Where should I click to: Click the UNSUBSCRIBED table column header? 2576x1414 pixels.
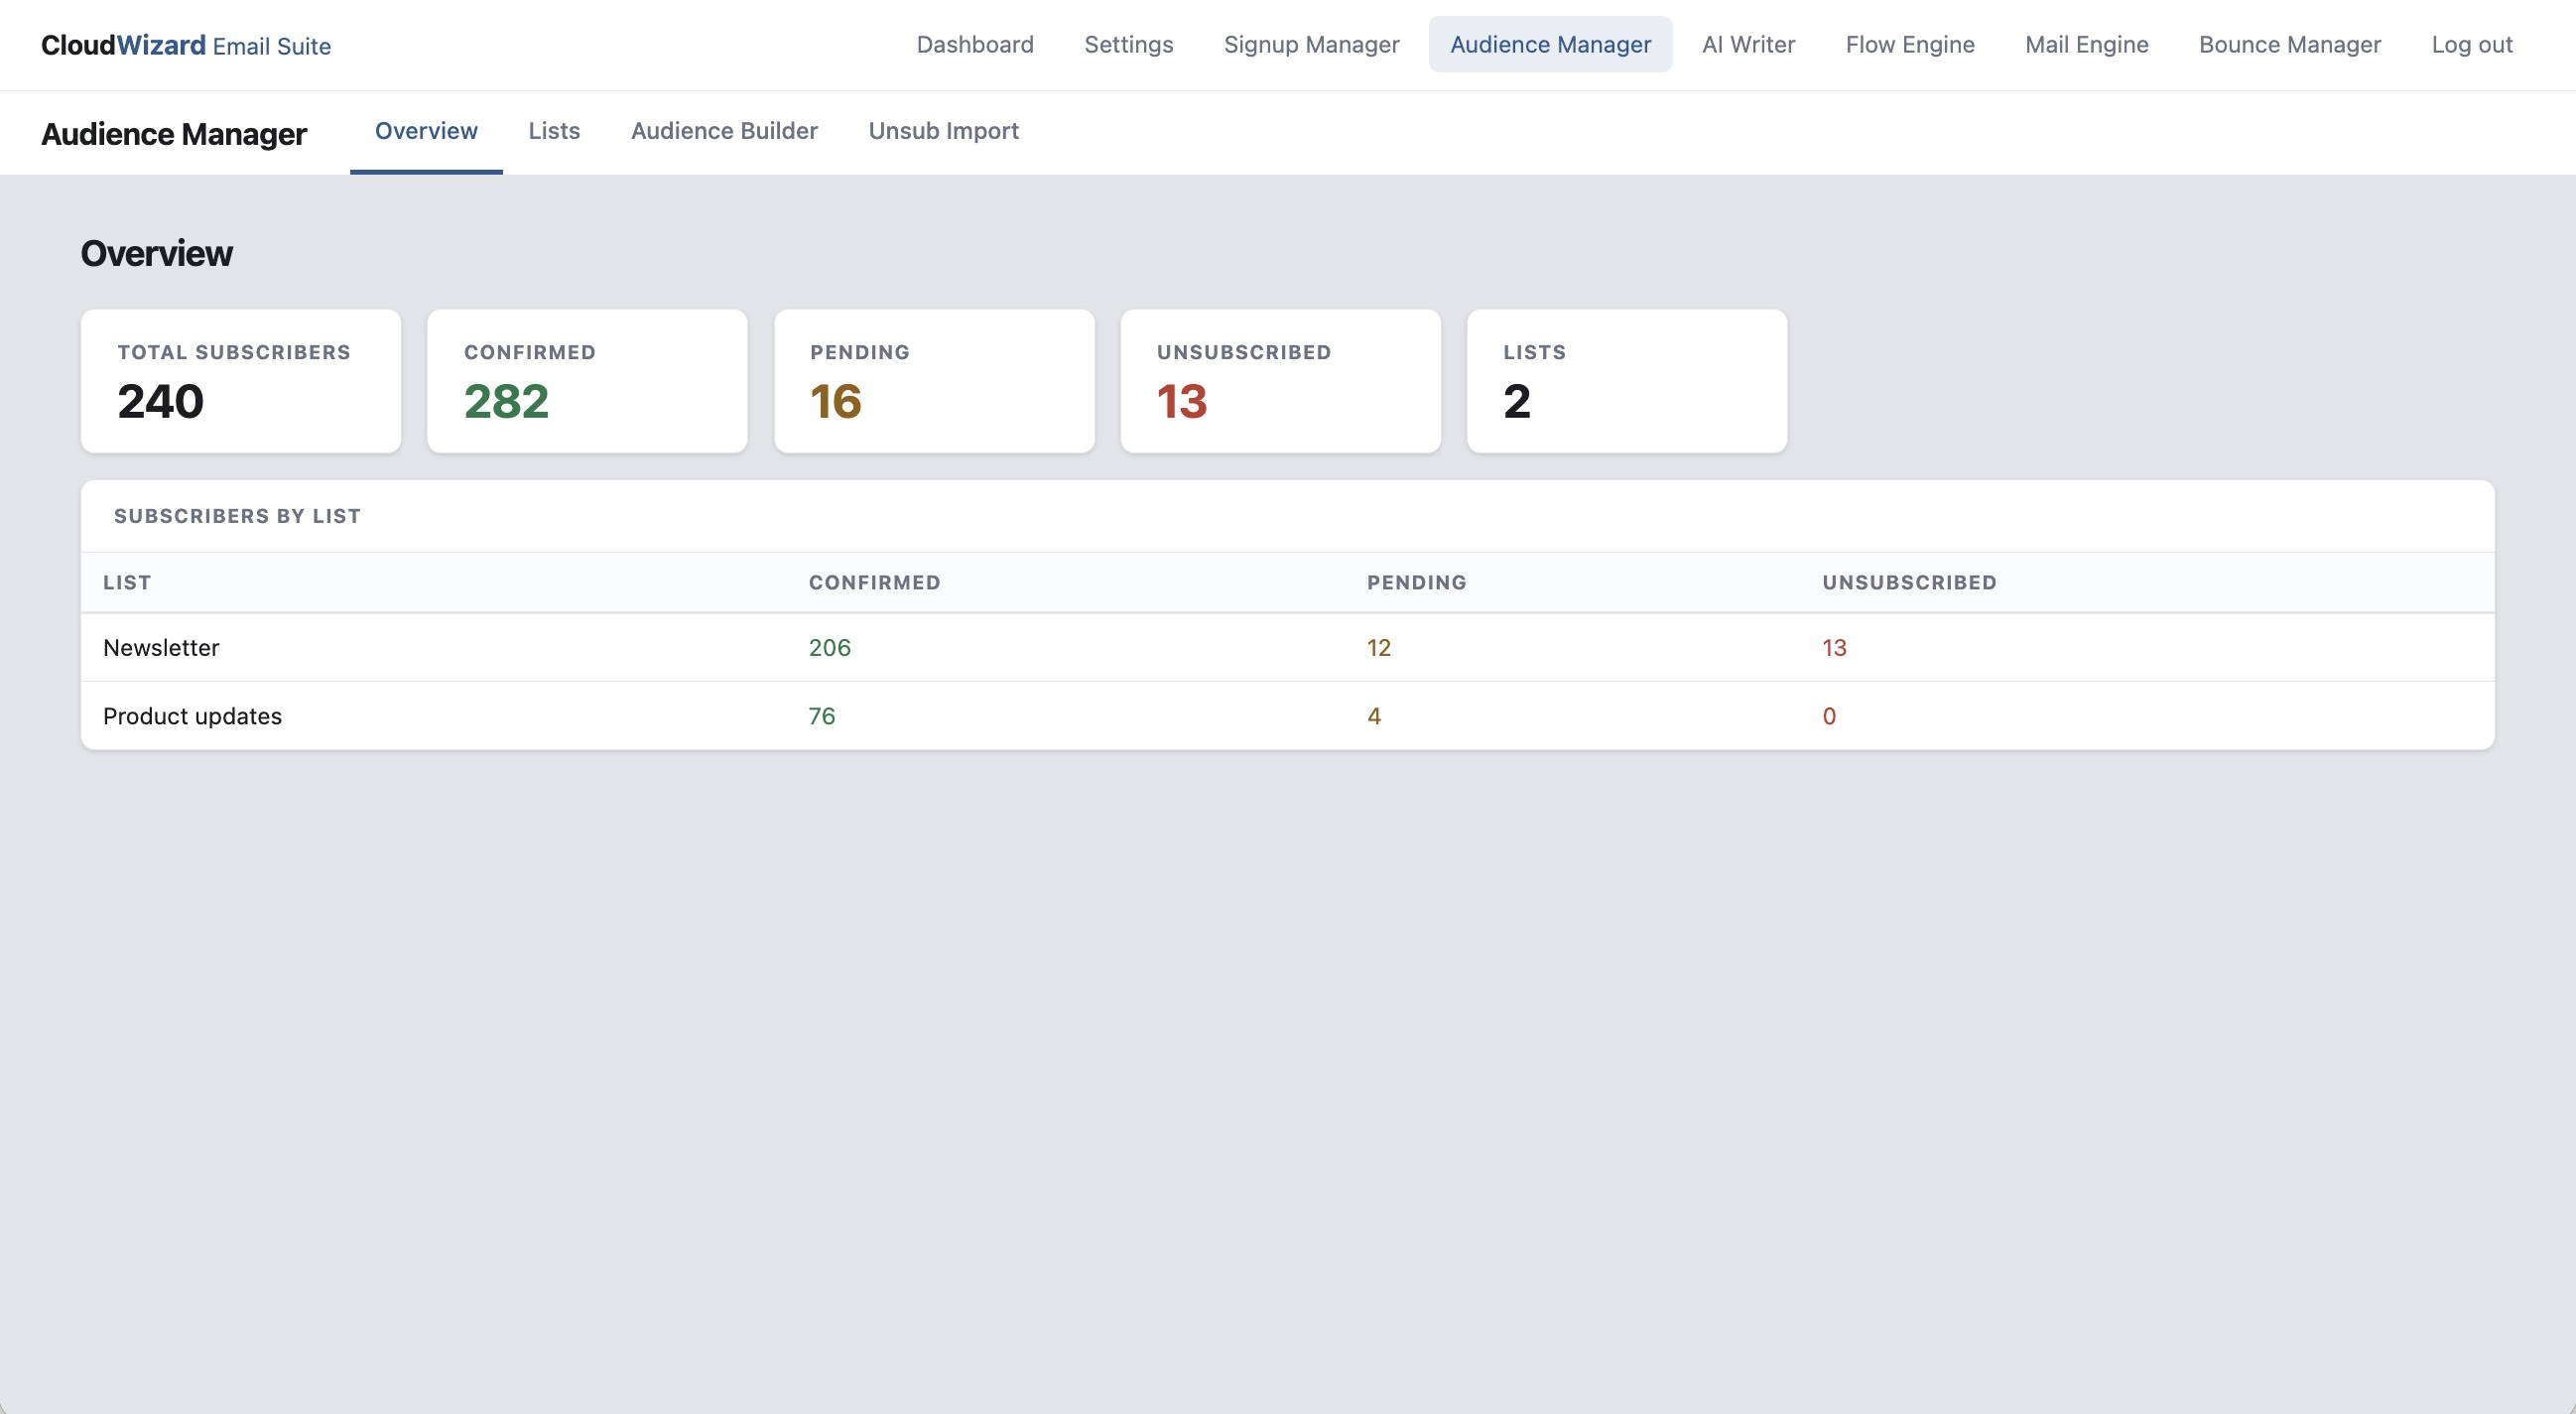tap(1908, 583)
